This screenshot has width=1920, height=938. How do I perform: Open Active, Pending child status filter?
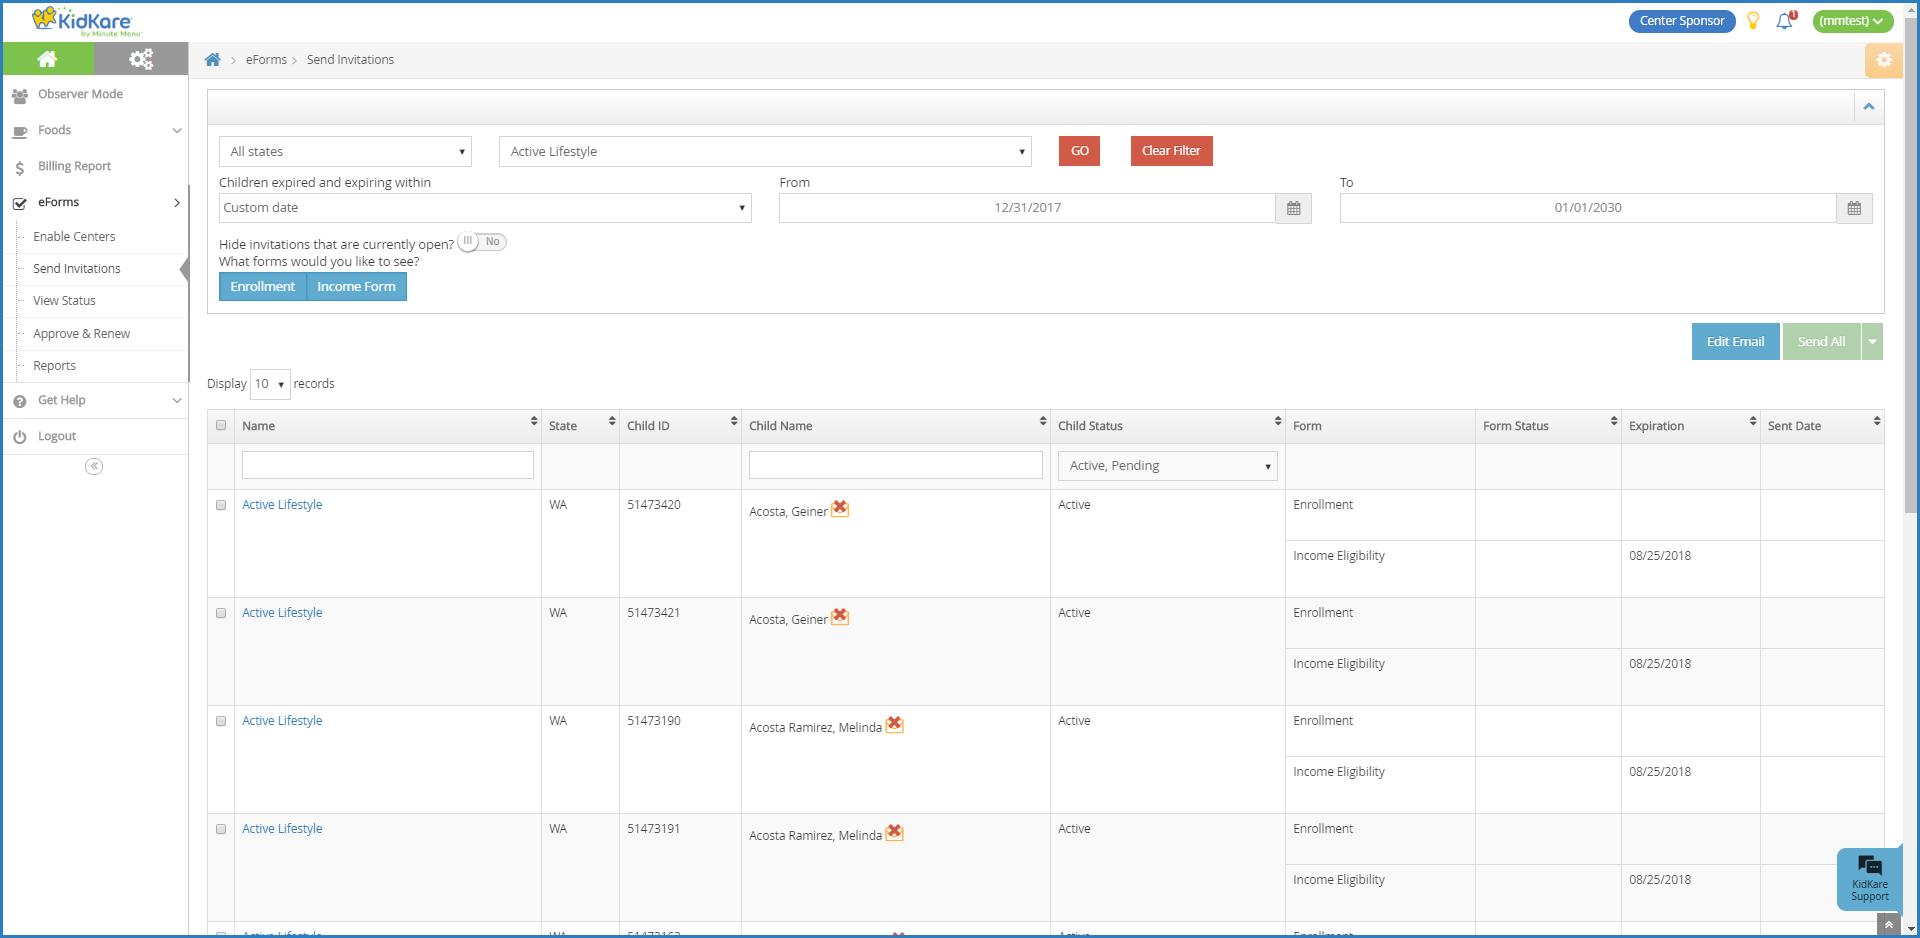pos(1168,466)
